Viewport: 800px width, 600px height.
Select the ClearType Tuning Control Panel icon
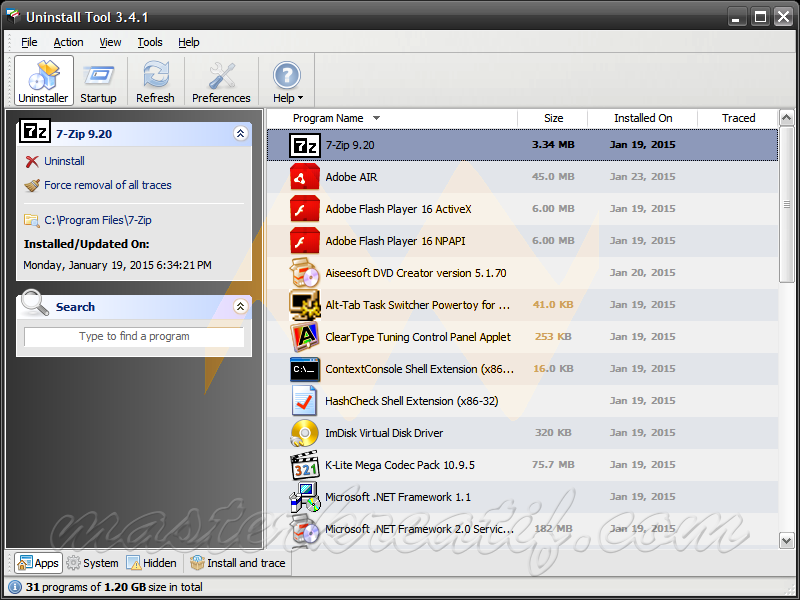[305, 337]
